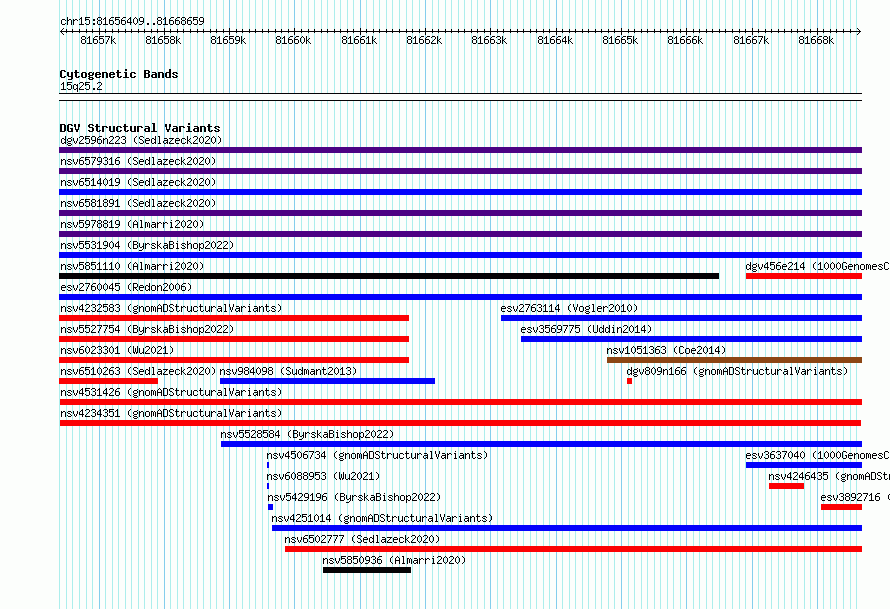Screen dimensions: 890x609
Task: Click the blue nsv984098 variant bar
Action: click(328, 381)
